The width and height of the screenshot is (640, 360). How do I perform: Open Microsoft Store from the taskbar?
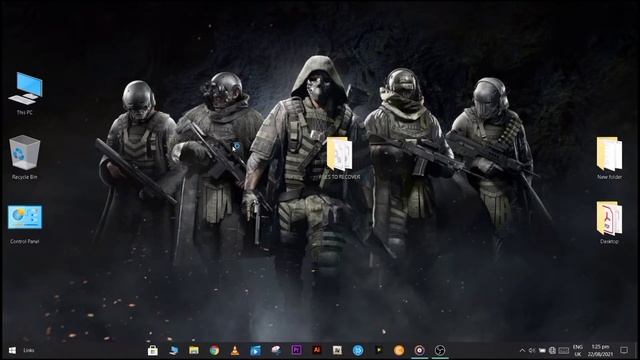pyautogui.click(x=153, y=350)
